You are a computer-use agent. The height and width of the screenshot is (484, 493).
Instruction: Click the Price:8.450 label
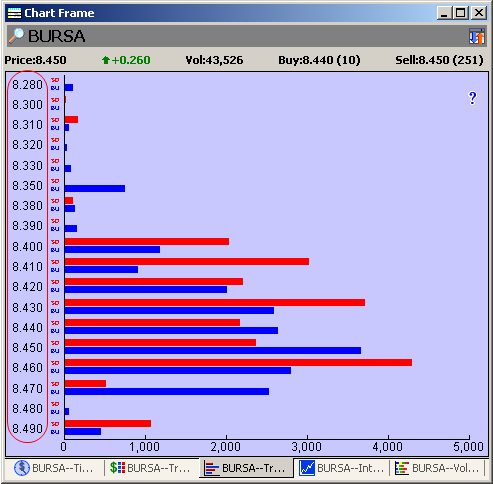[35, 60]
